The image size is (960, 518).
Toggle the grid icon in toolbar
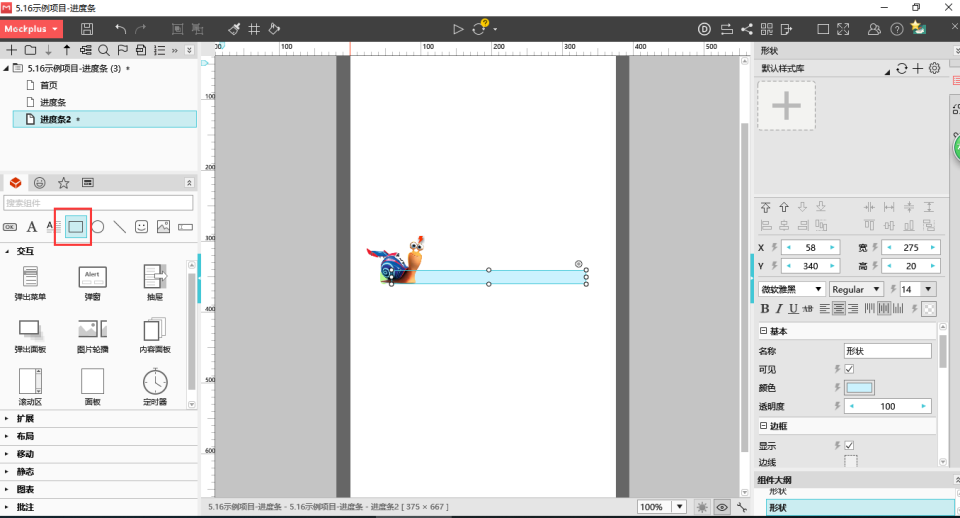[254, 29]
